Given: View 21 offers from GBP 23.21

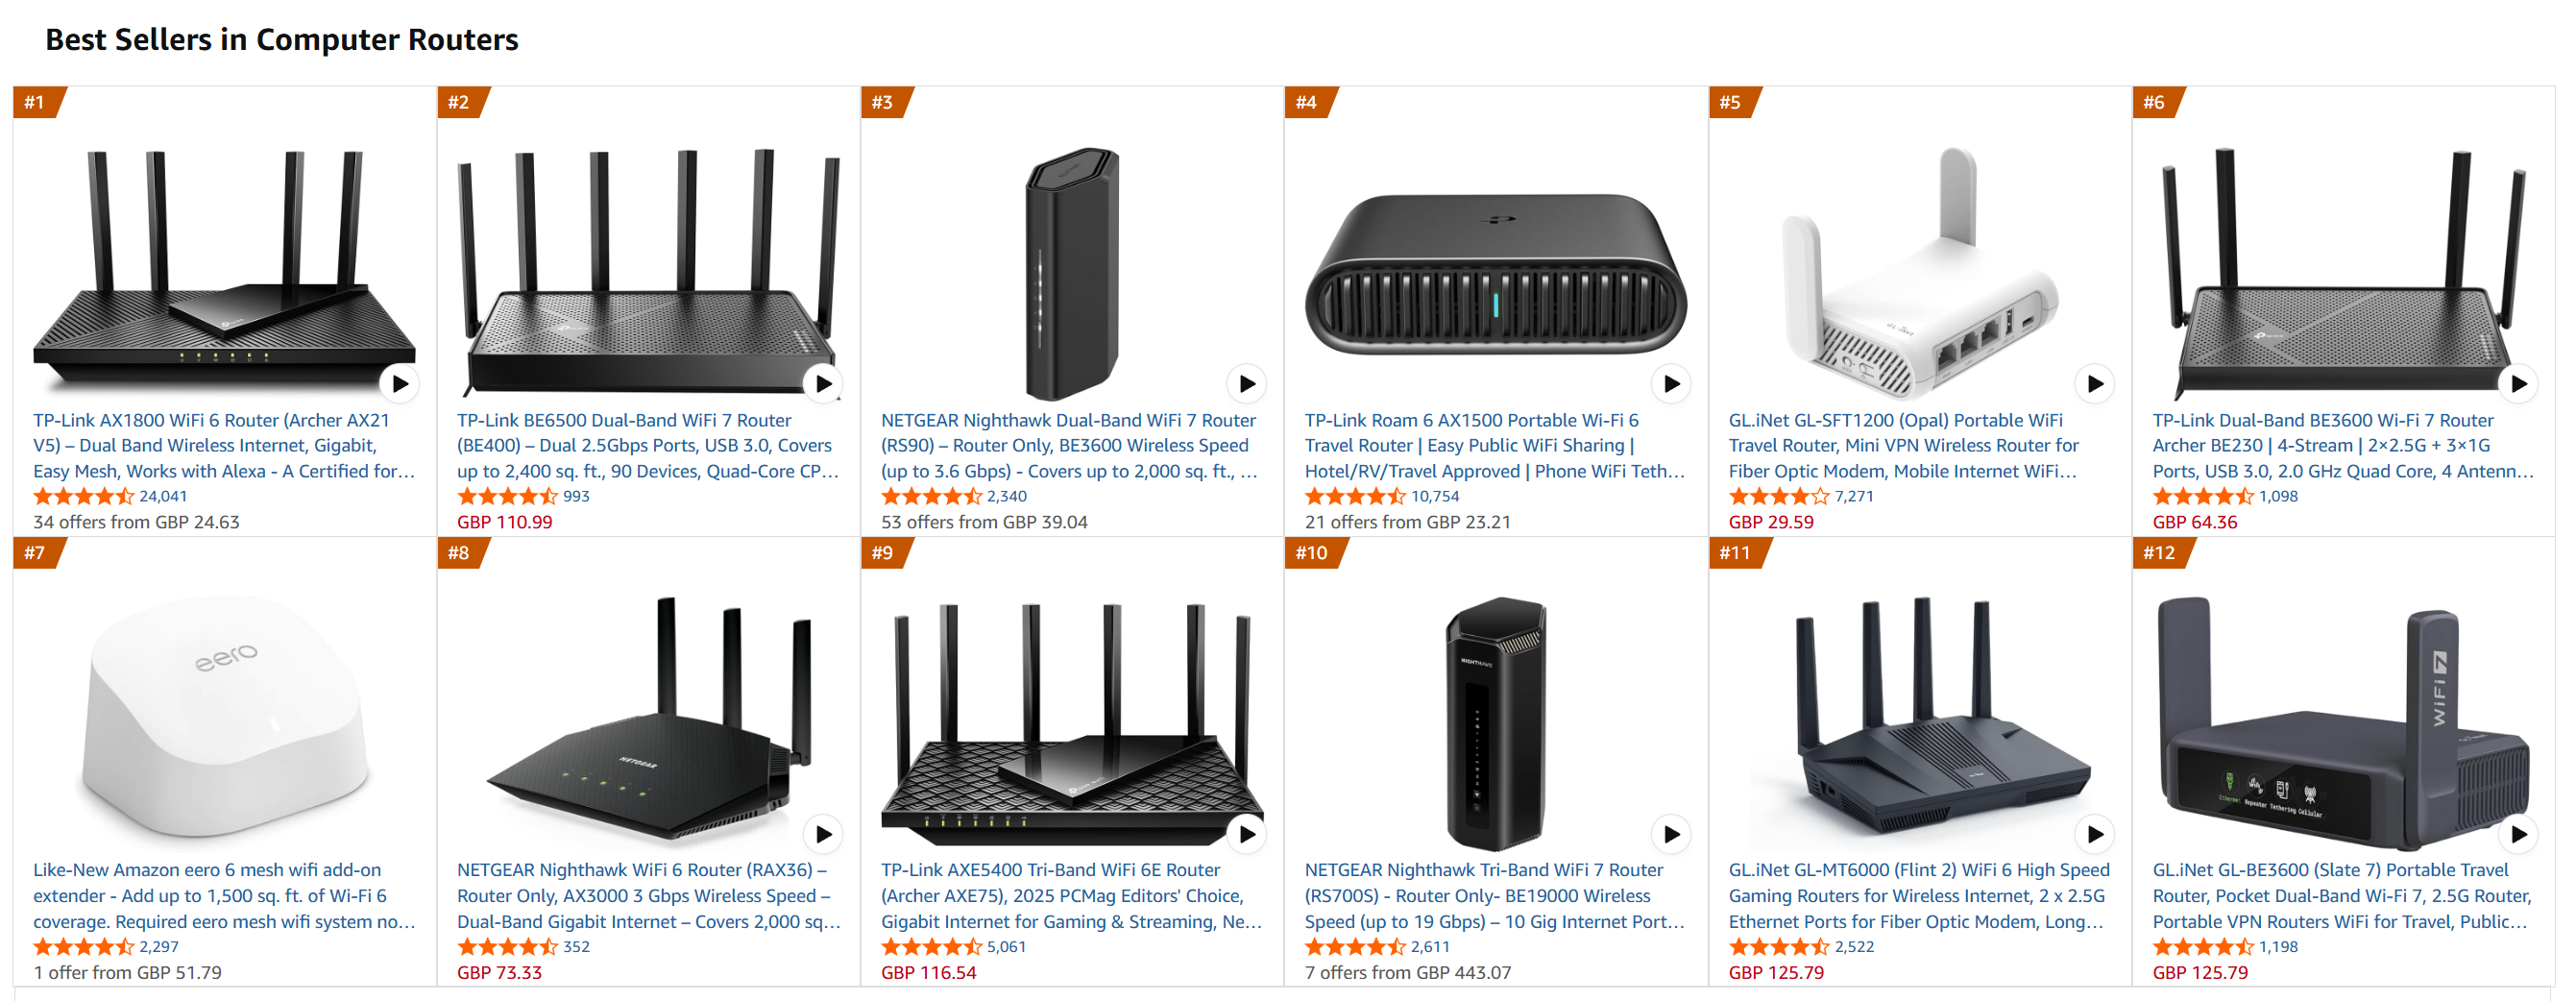Looking at the screenshot, I should (1407, 522).
